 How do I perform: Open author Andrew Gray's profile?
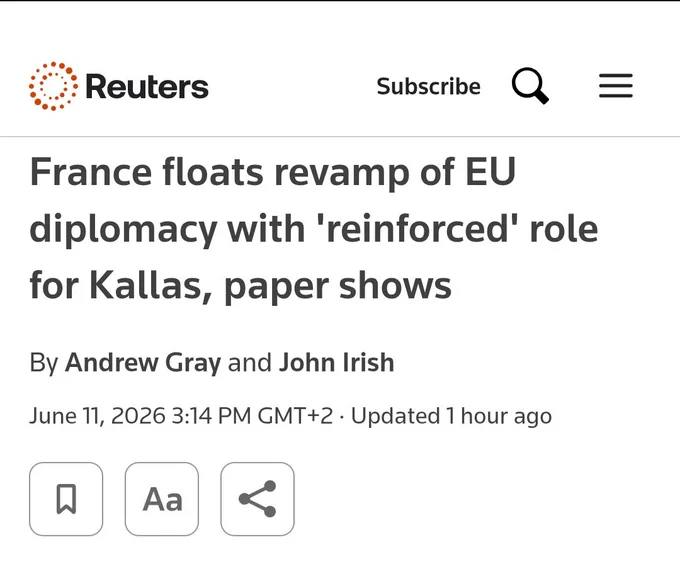pyautogui.click(x=143, y=362)
